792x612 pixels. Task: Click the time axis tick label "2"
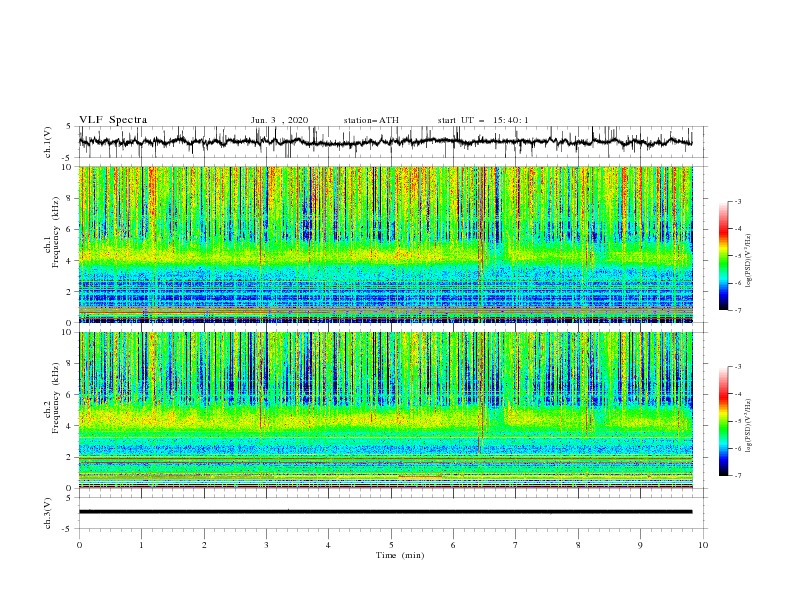(204, 545)
